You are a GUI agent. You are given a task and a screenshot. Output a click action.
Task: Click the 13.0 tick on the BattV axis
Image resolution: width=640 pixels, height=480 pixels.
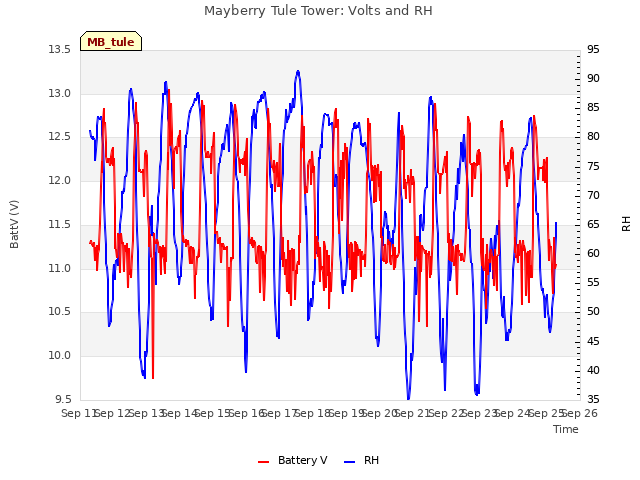point(60,93)
